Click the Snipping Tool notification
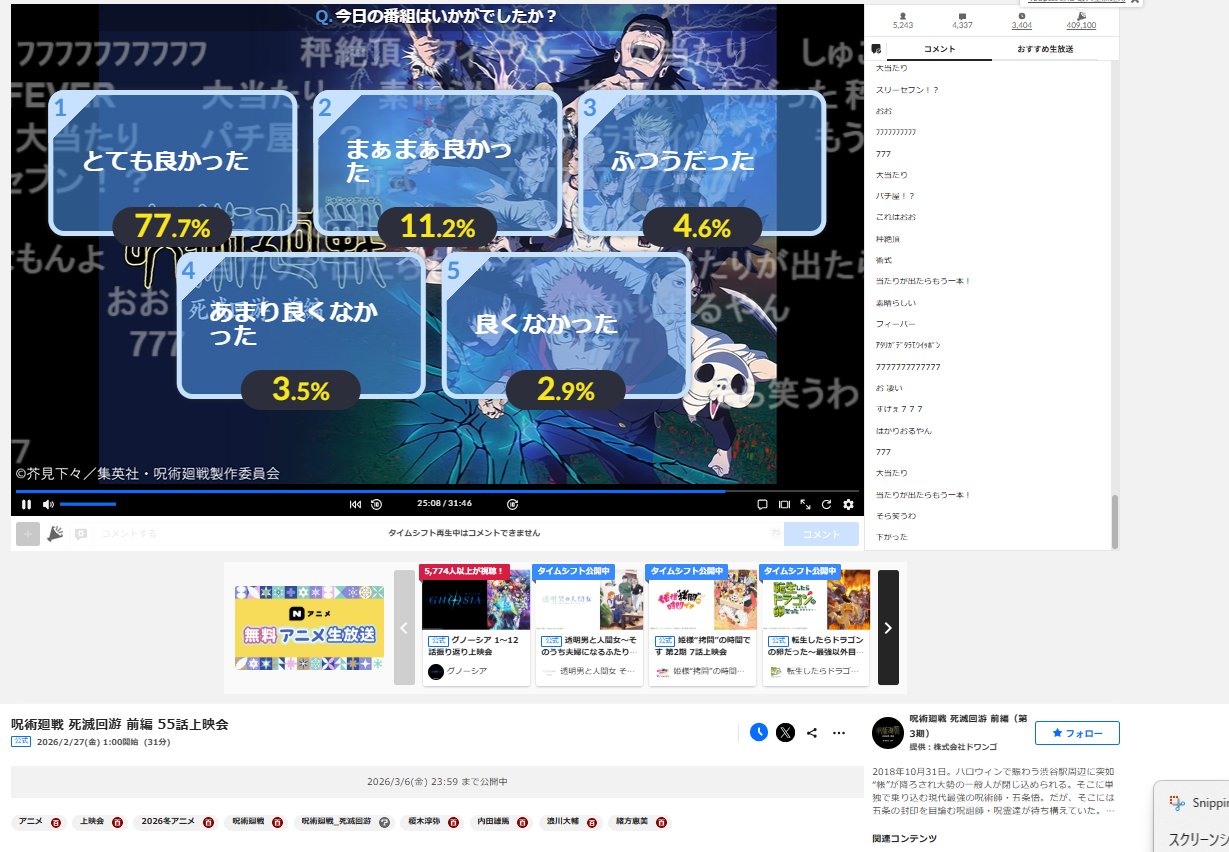 click(x=1191, y=816)
